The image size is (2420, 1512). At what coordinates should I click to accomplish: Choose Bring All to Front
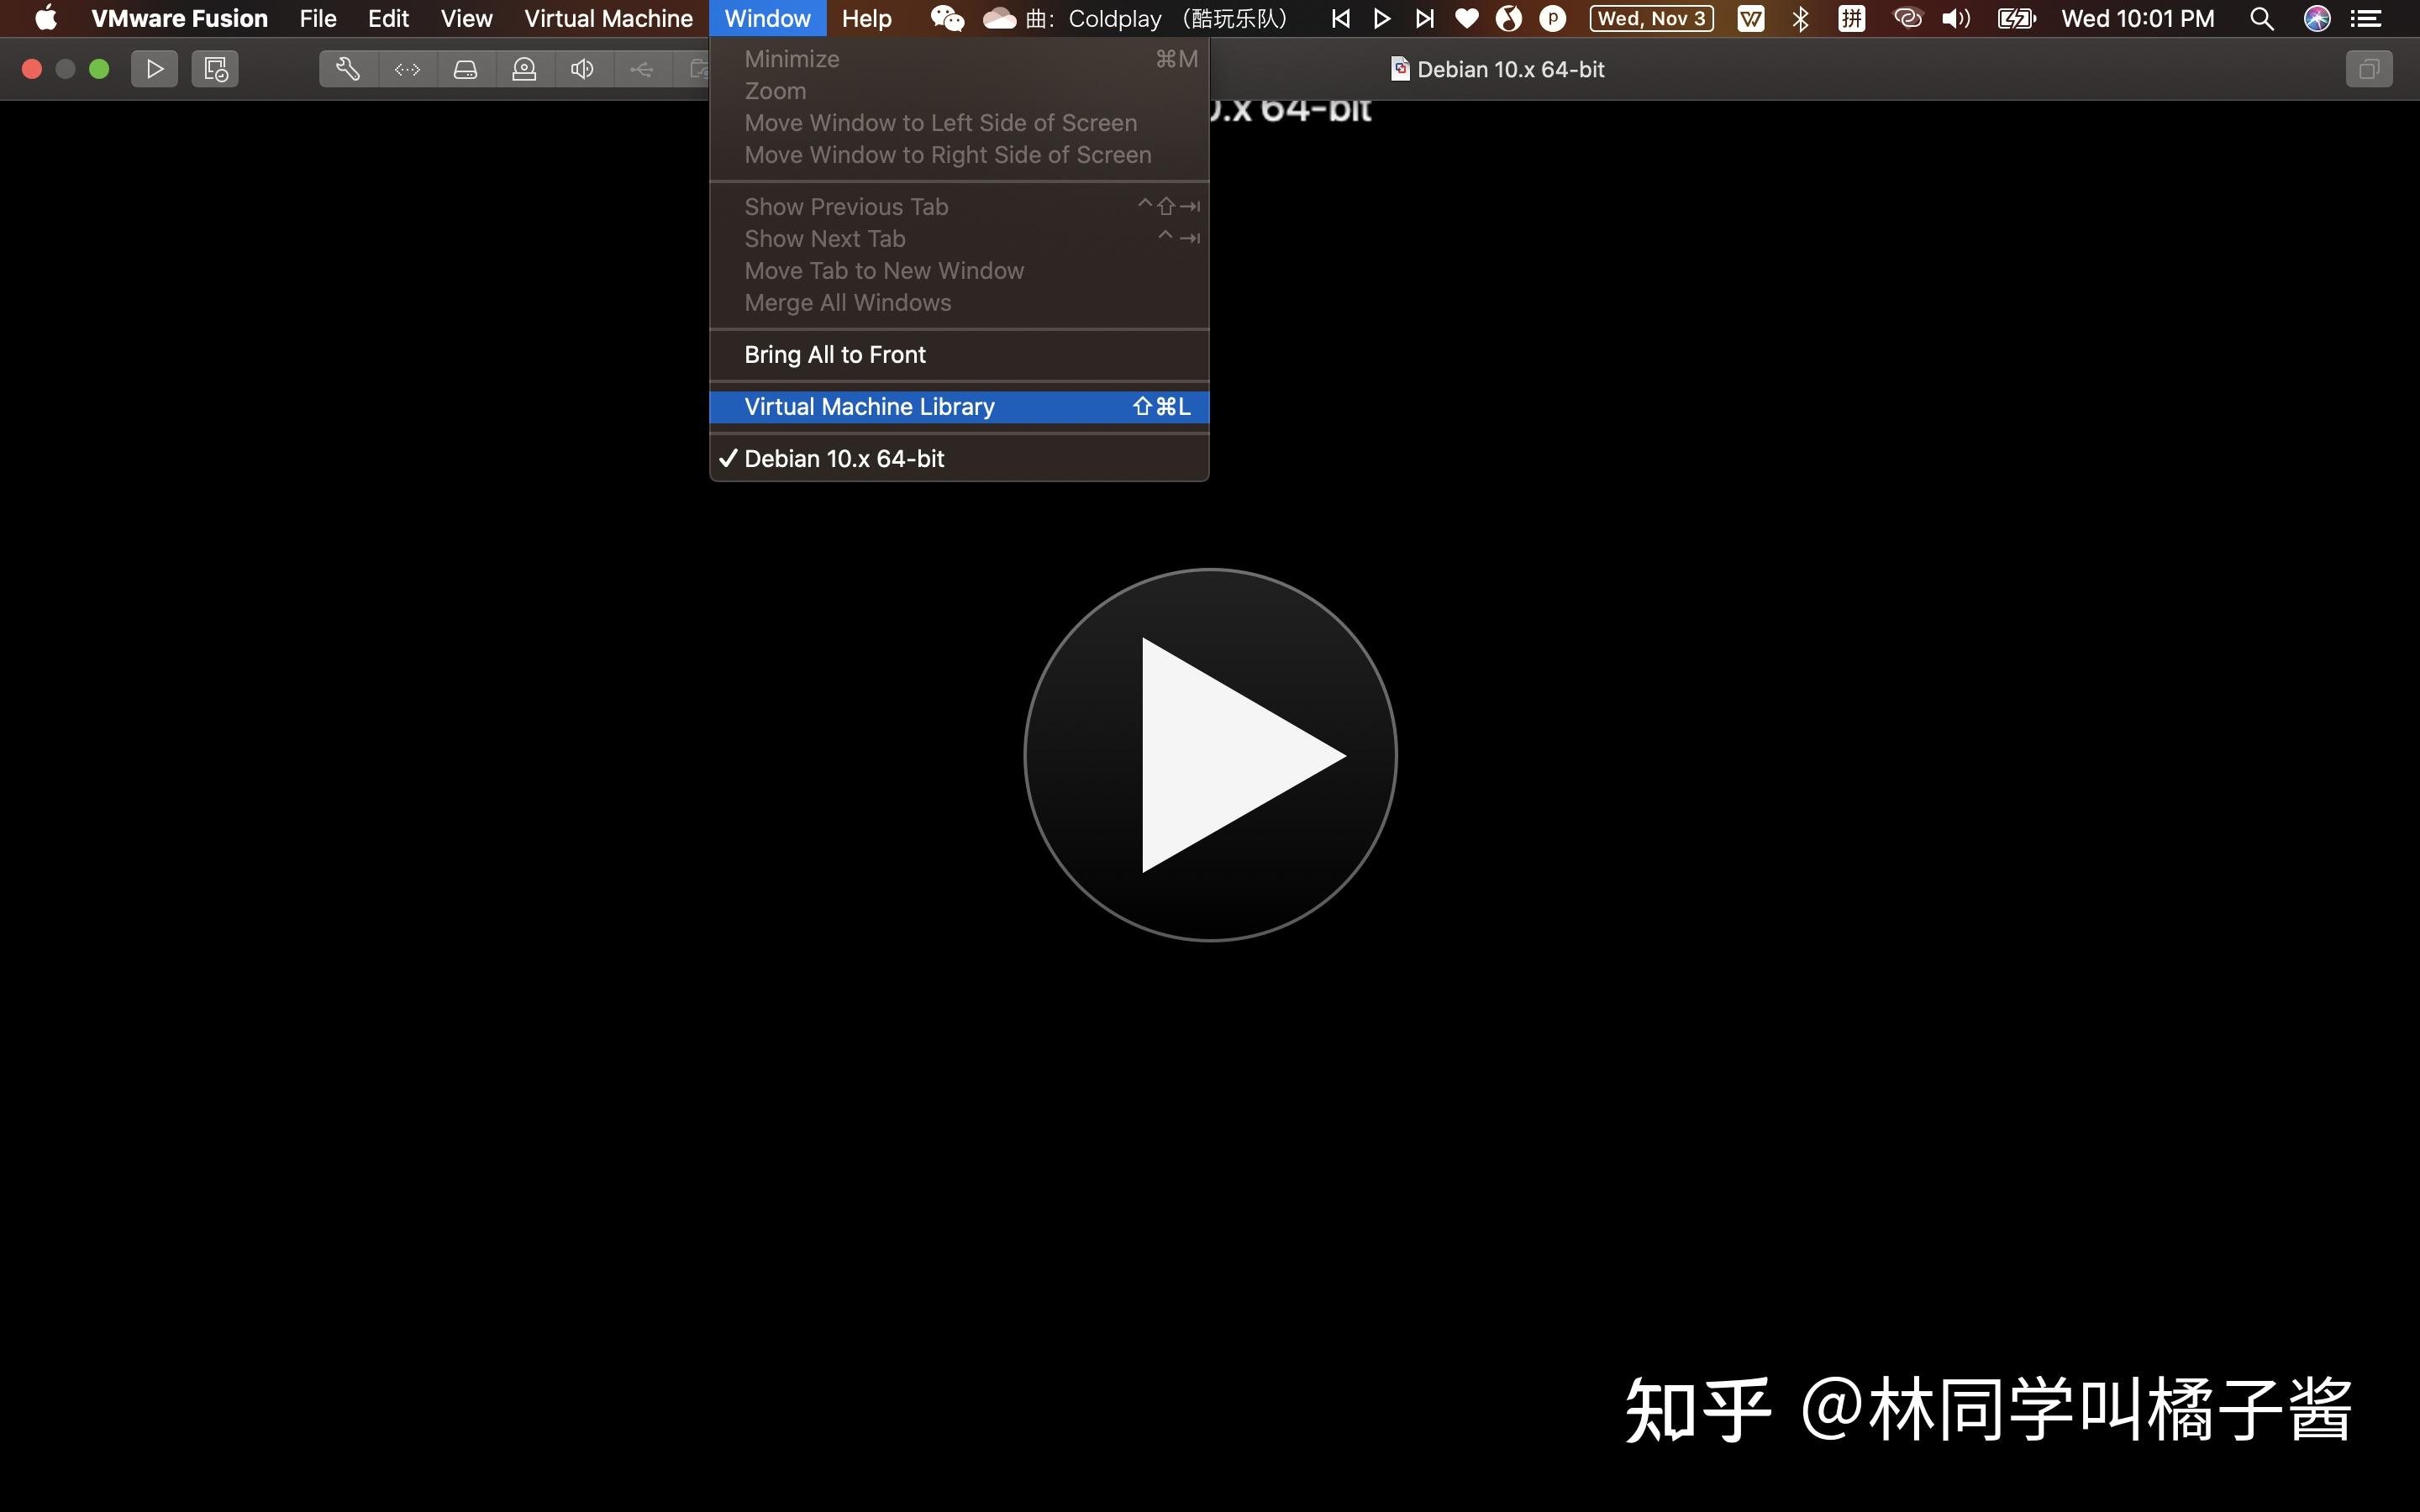click(x=834, y=354)
